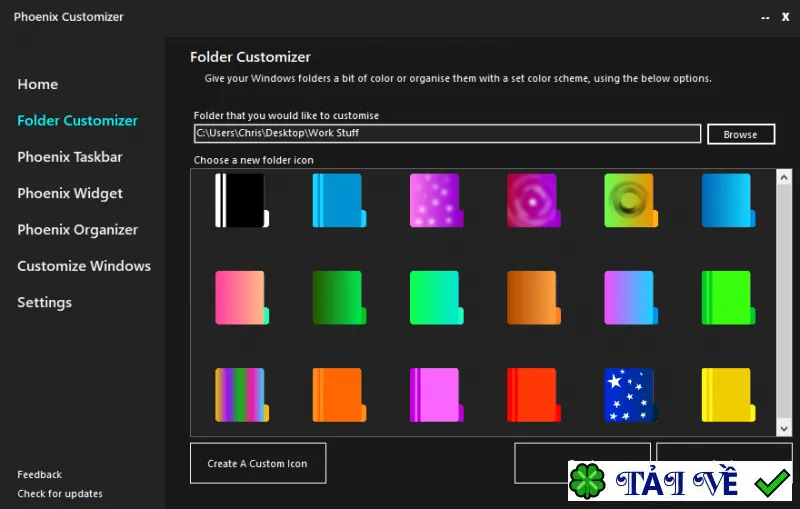Select the black folder icon with white stripes

click(242, 200)
